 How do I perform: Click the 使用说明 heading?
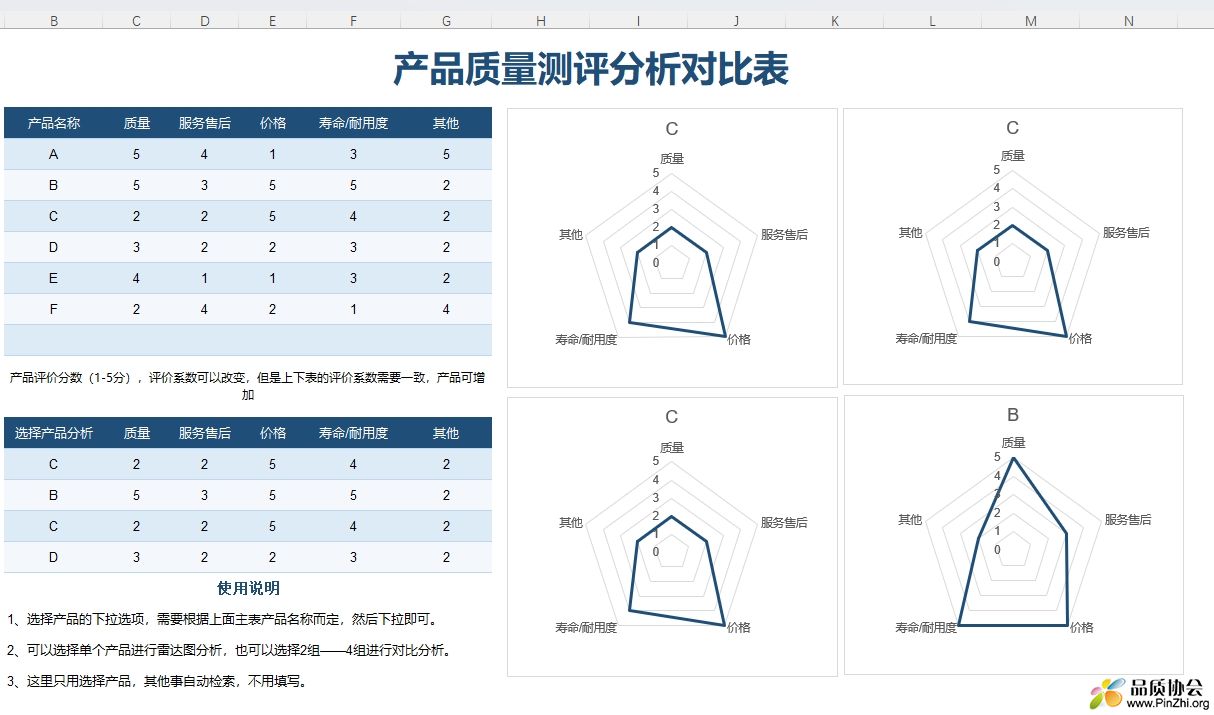point(248,588)
